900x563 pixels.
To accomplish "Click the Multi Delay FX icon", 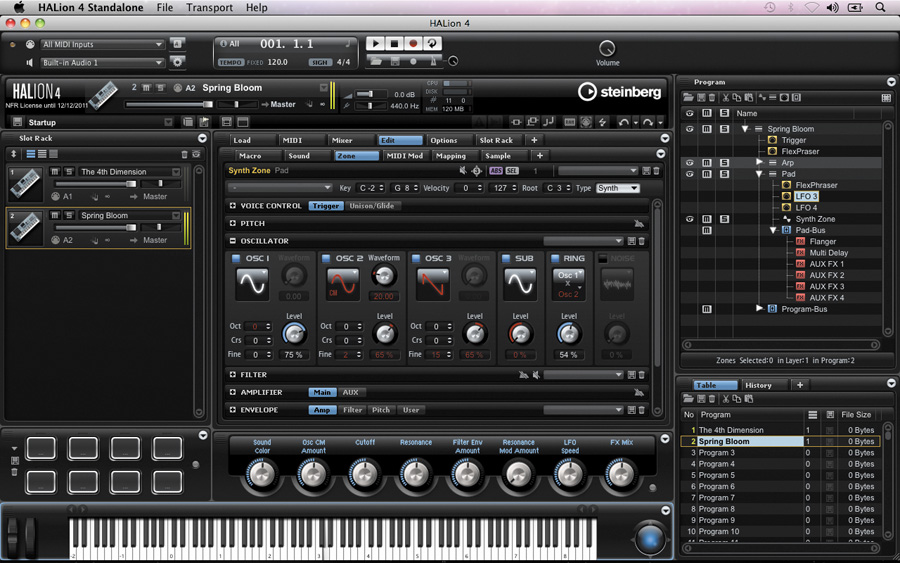I will click(x=800, y=253).
